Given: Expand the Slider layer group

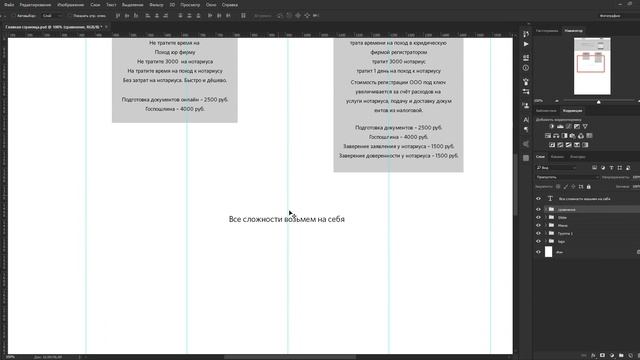Looking at the screenshot, I should click(x=546, y=217).
